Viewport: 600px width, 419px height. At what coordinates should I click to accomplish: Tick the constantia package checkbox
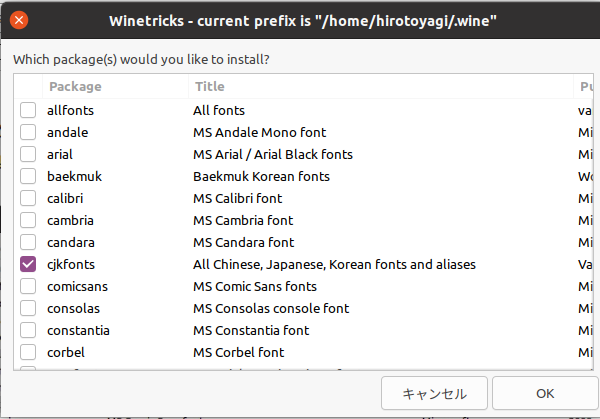28,330
